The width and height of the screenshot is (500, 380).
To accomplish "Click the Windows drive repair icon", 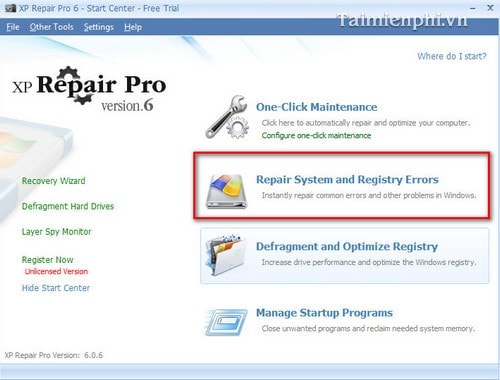I will [x=227, y=191].
